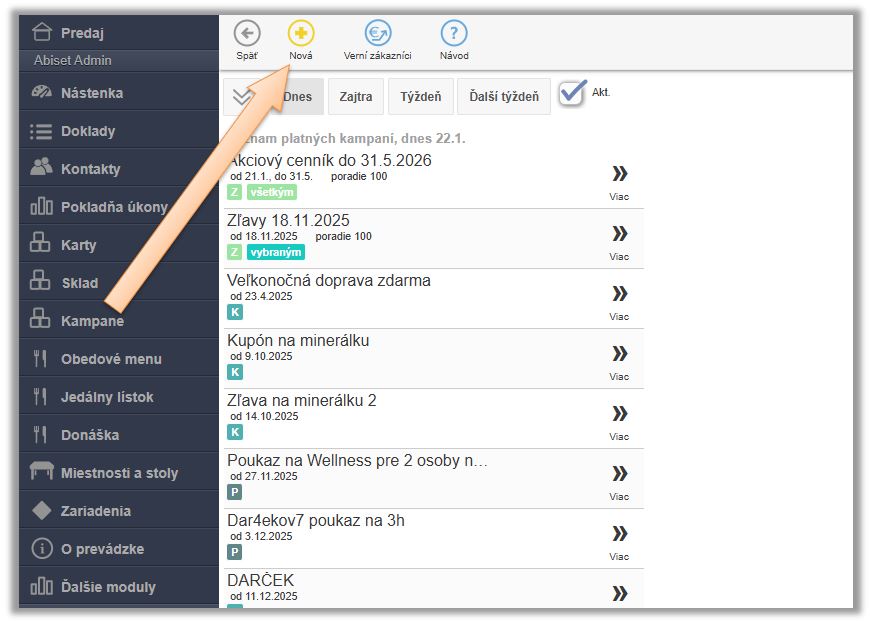Click the vybraným tag on Zľavy 18.11.2025
The width and height of the screenshot is (870, 621).
[x=275, y=252]
